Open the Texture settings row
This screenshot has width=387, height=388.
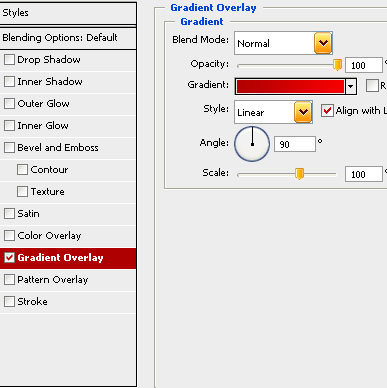tap(68, 192)
